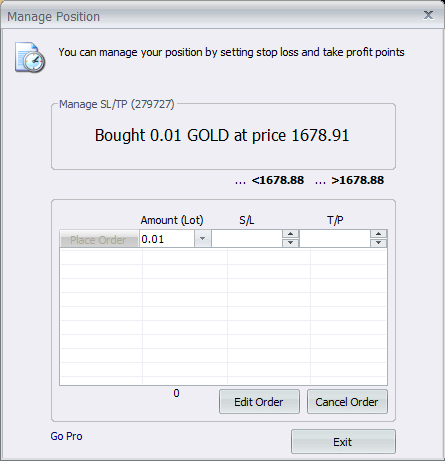Select the >1678.88 take profit price
Image resolution: width=445 pixels, height=461 pixels.
tap(358, 180)
